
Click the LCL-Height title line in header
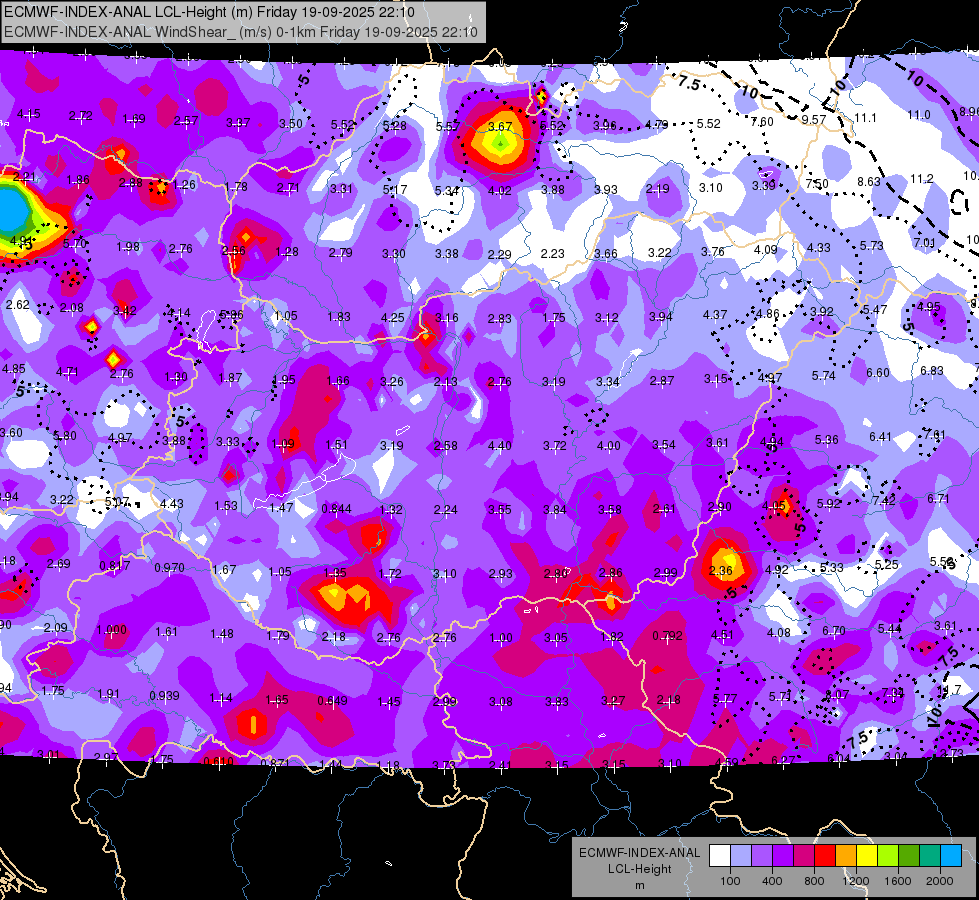point(210,12)
